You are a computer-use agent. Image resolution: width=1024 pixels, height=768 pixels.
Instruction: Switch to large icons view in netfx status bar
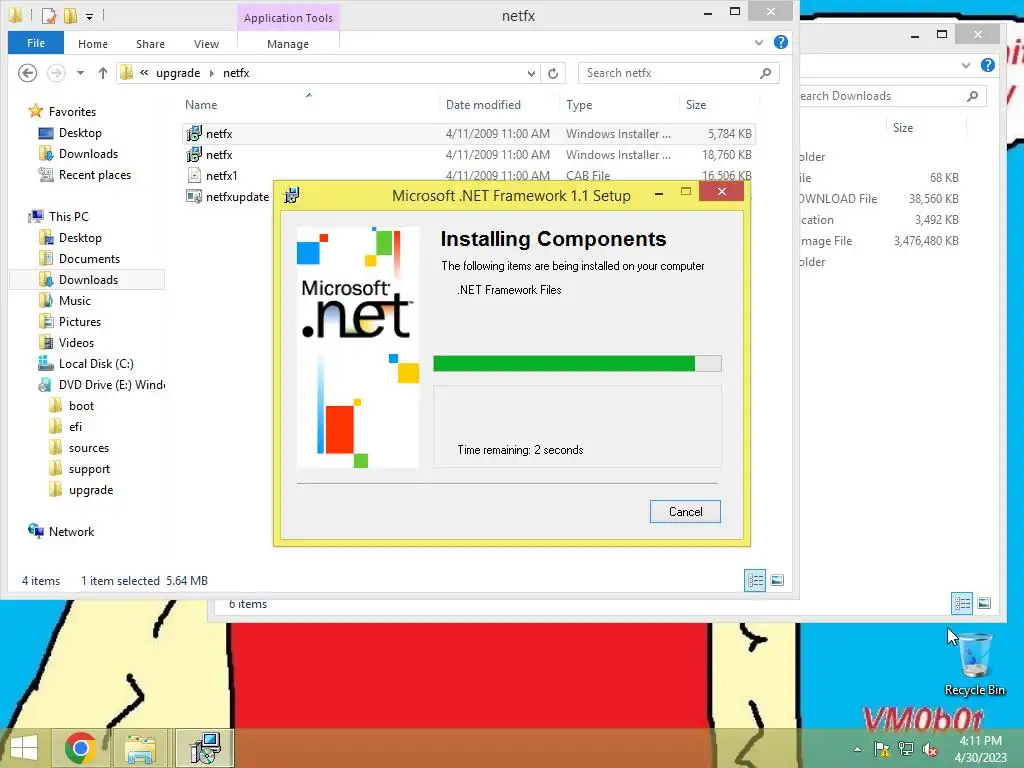pos(777,580)
